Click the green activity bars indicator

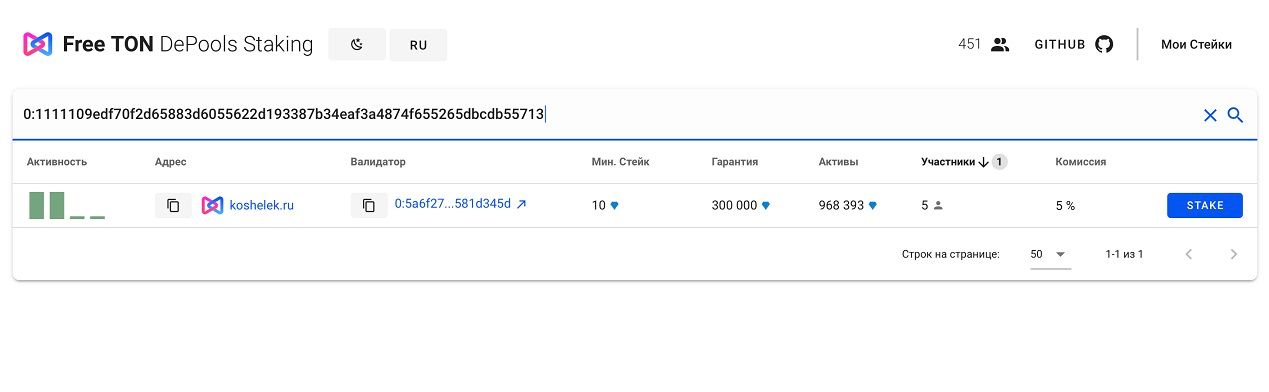tap(67, 205)
